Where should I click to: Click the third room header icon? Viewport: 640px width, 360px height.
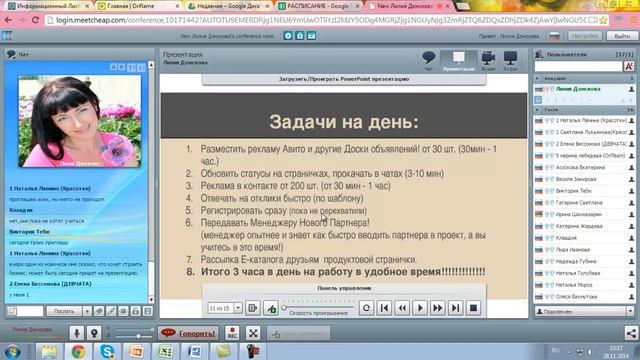click(x=311, y=36)
